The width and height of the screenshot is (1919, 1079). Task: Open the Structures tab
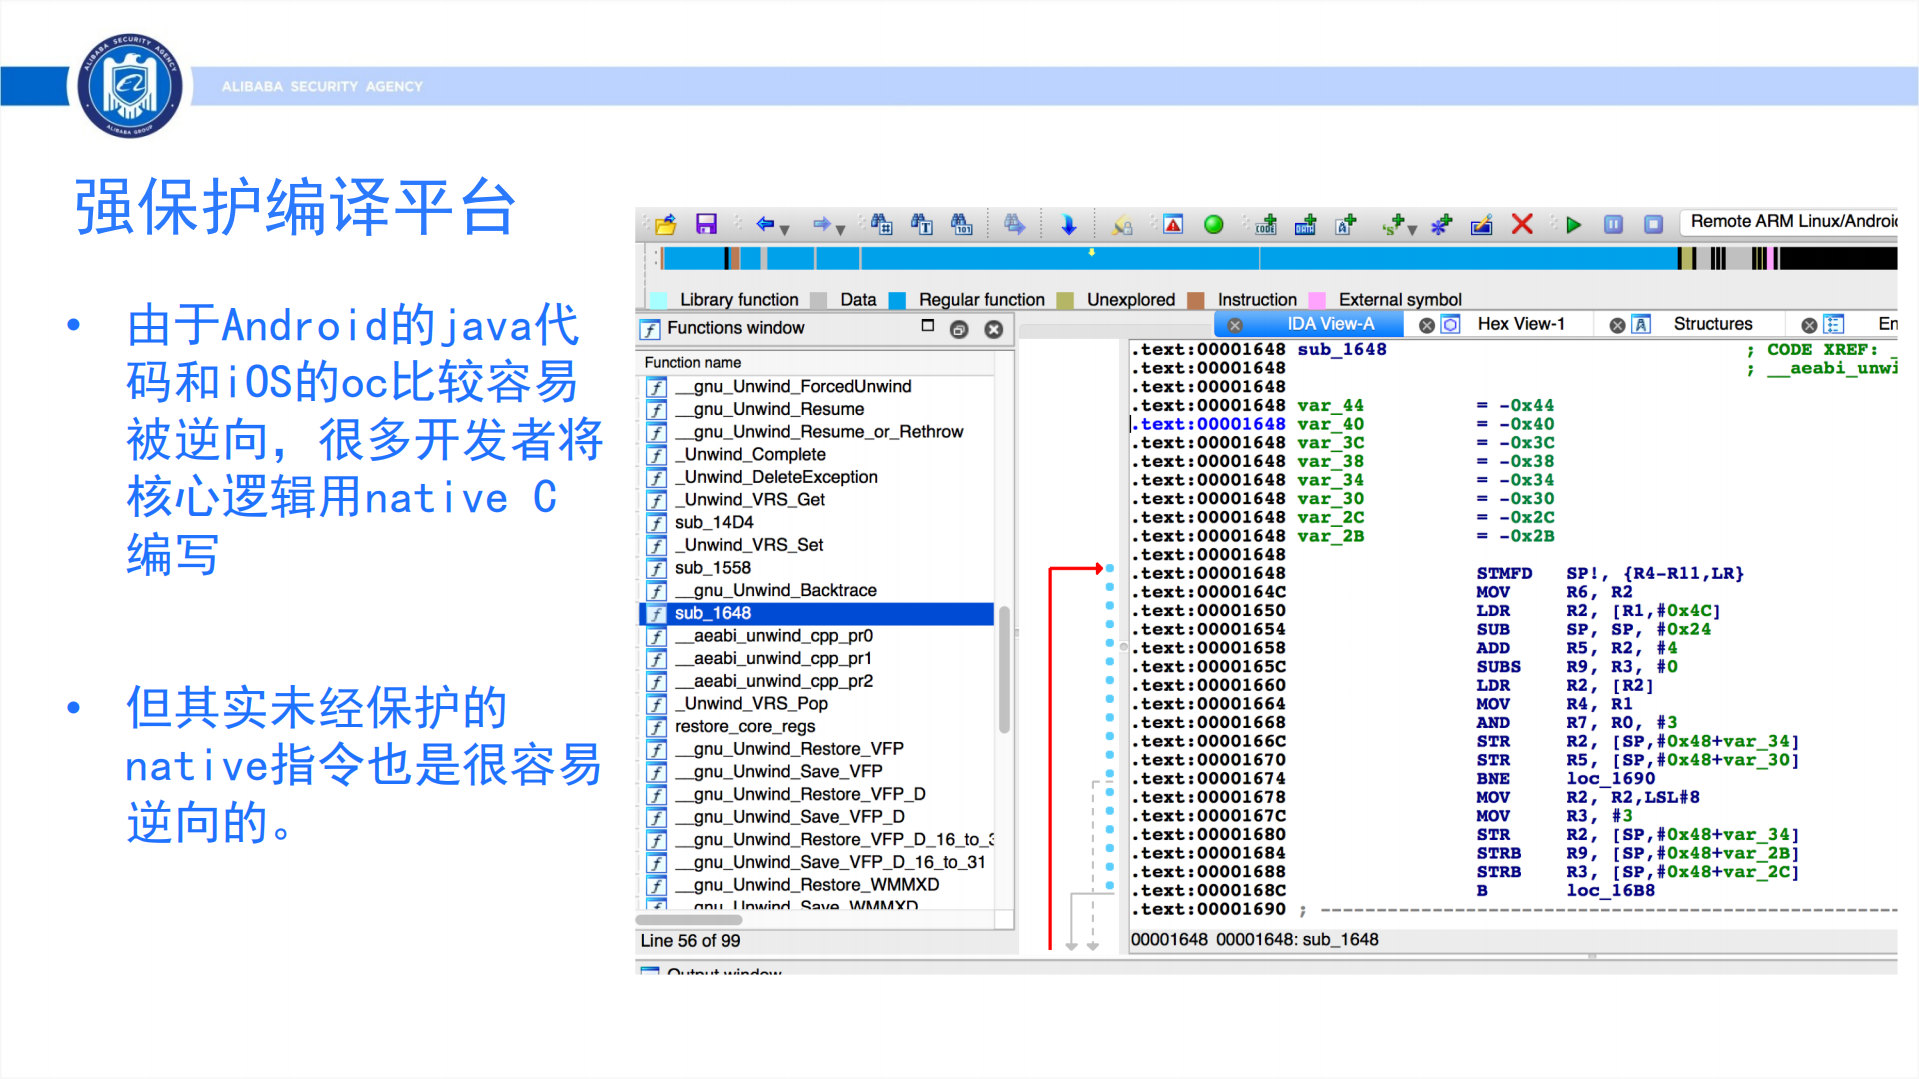pos(1714,323)
